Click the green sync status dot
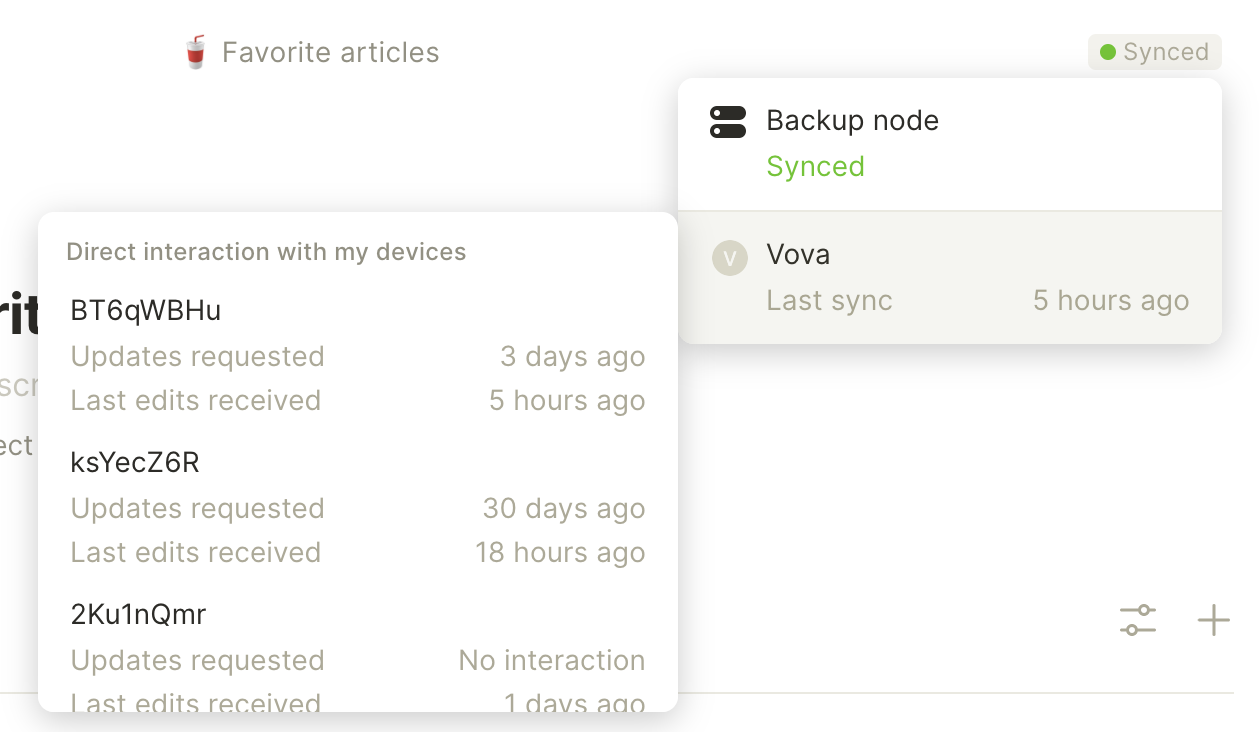1260x732 pixels. click(x=1107, y=52)
